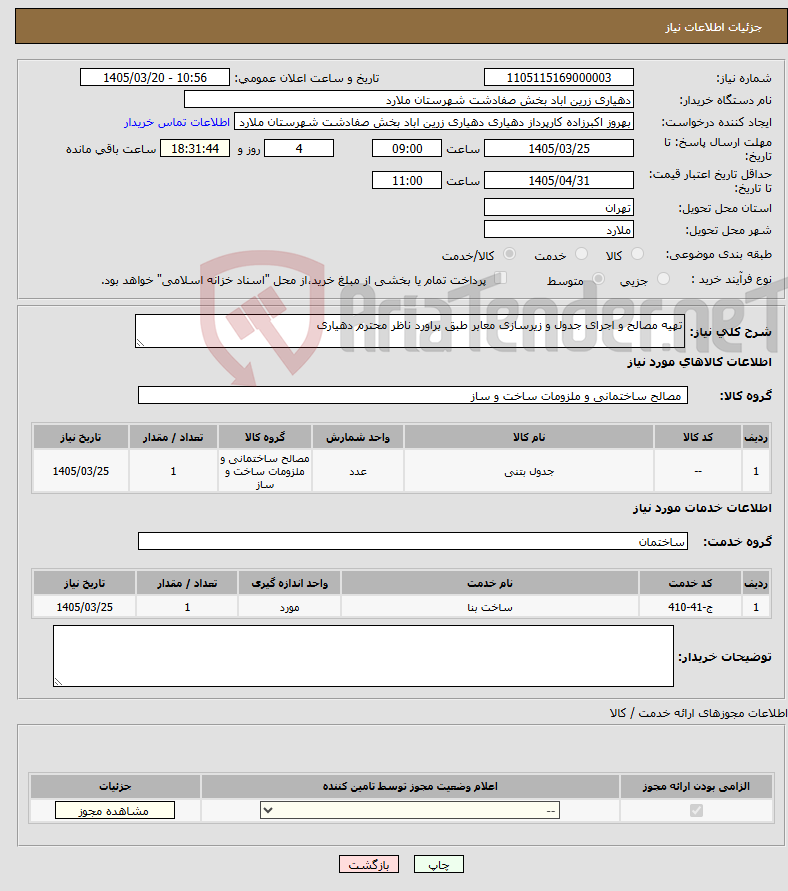788x891 pixels.
Task: Click the delivery city ملارد field
Action: pos(558,229)
